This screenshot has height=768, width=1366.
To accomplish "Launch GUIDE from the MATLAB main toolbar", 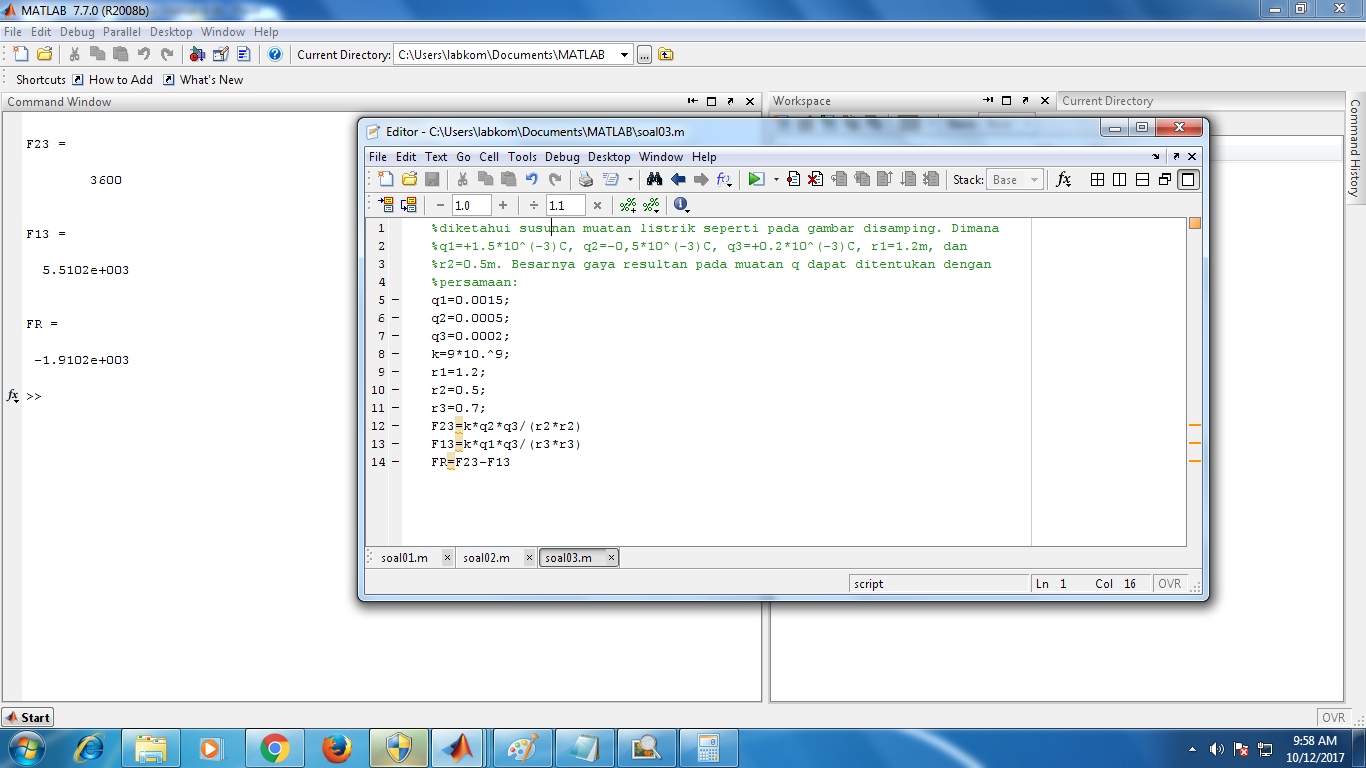I will [x=220, y=54].
